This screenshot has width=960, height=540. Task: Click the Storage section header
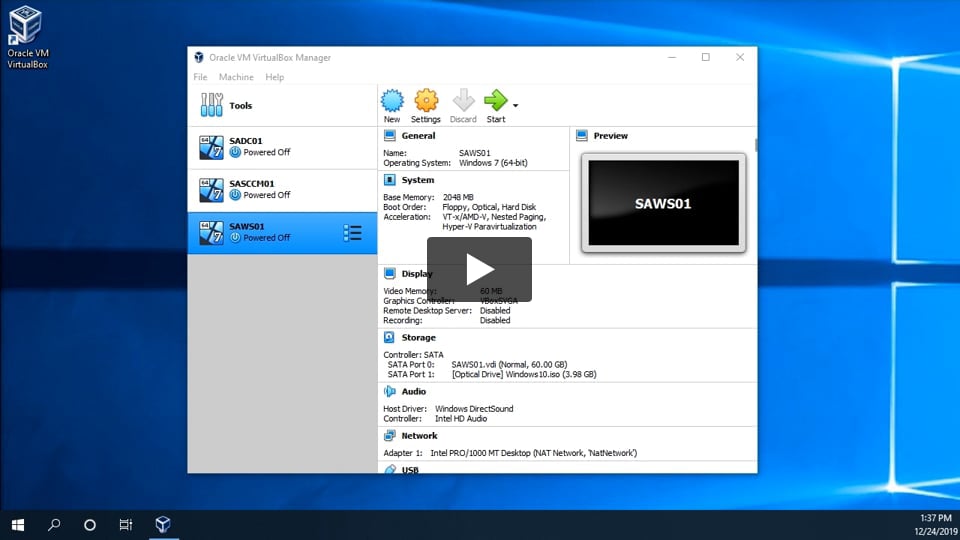(418, 338)
